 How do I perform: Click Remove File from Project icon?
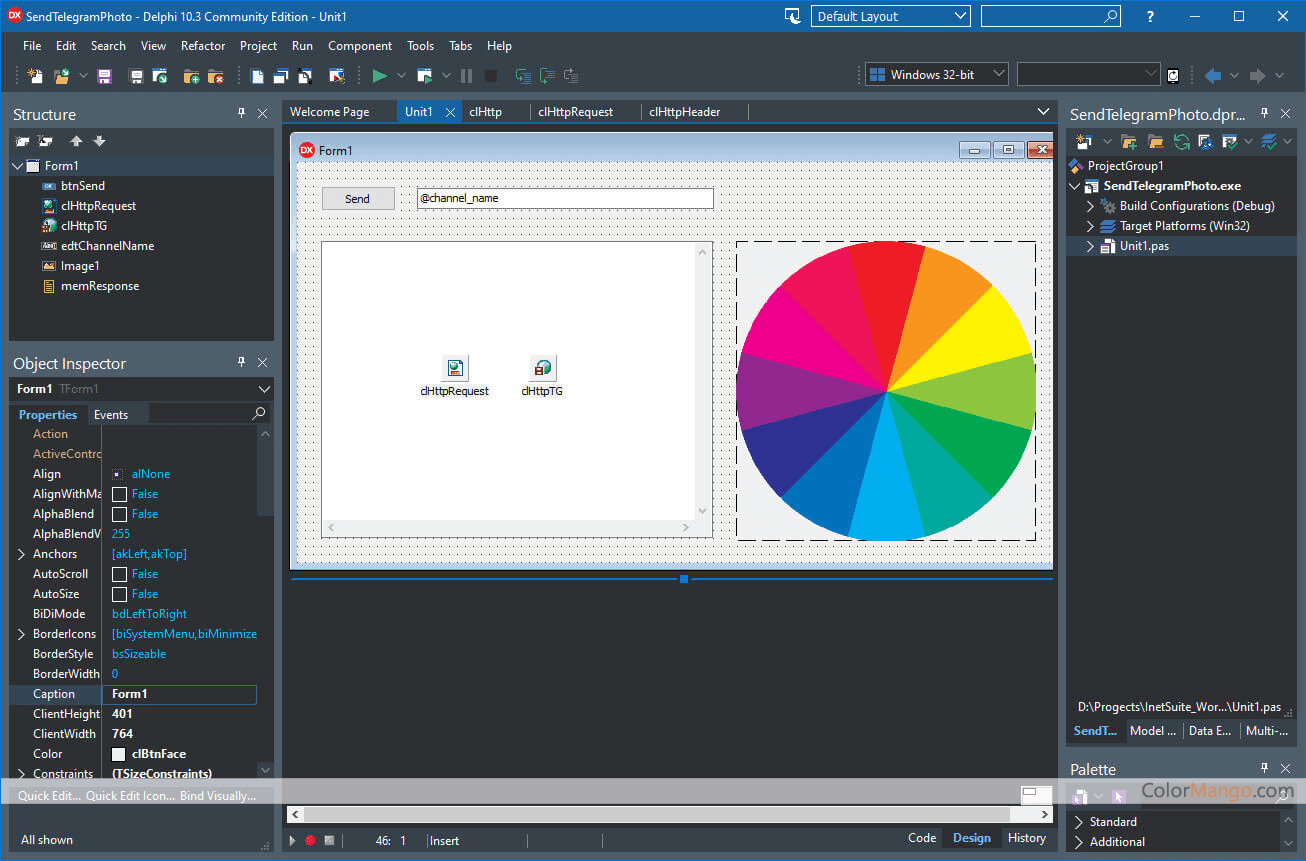216,76
